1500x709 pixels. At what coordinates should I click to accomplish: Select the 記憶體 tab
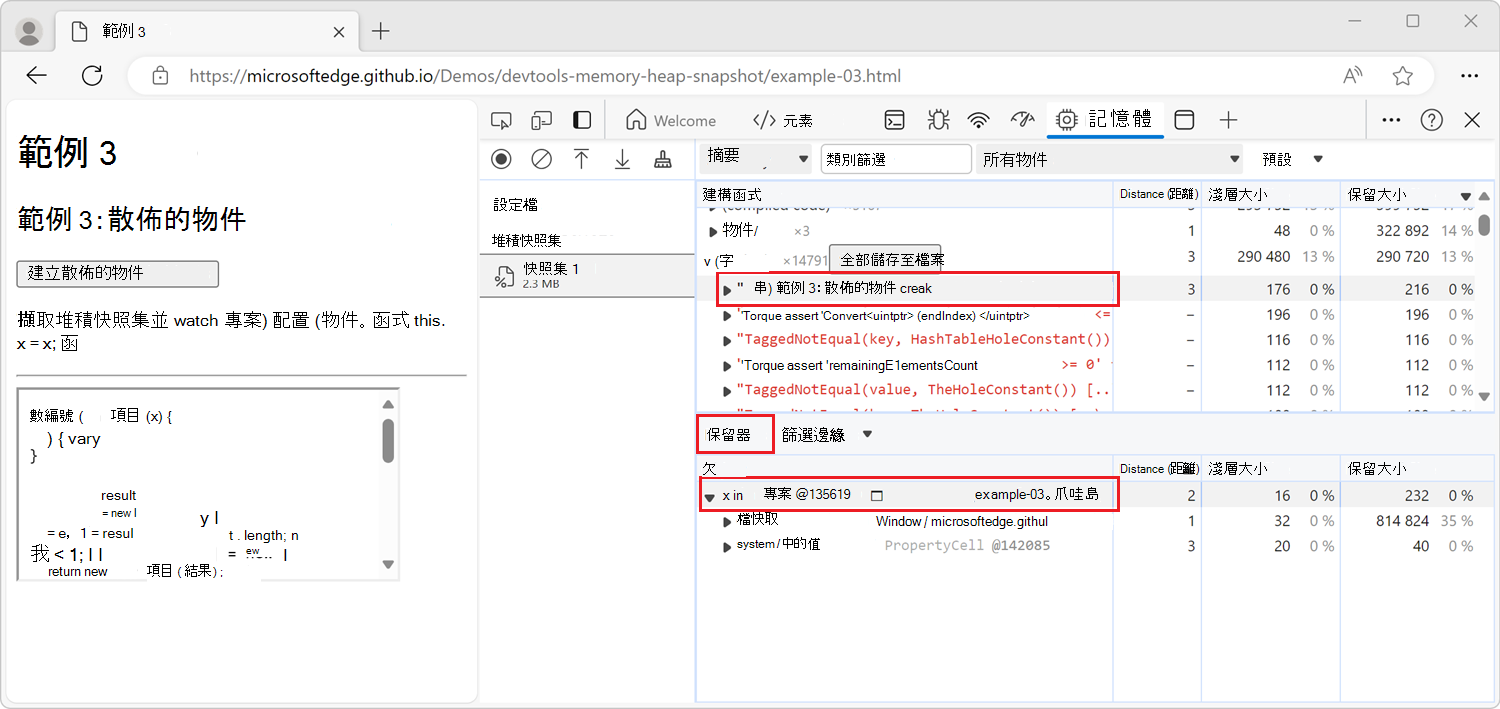1105,120
